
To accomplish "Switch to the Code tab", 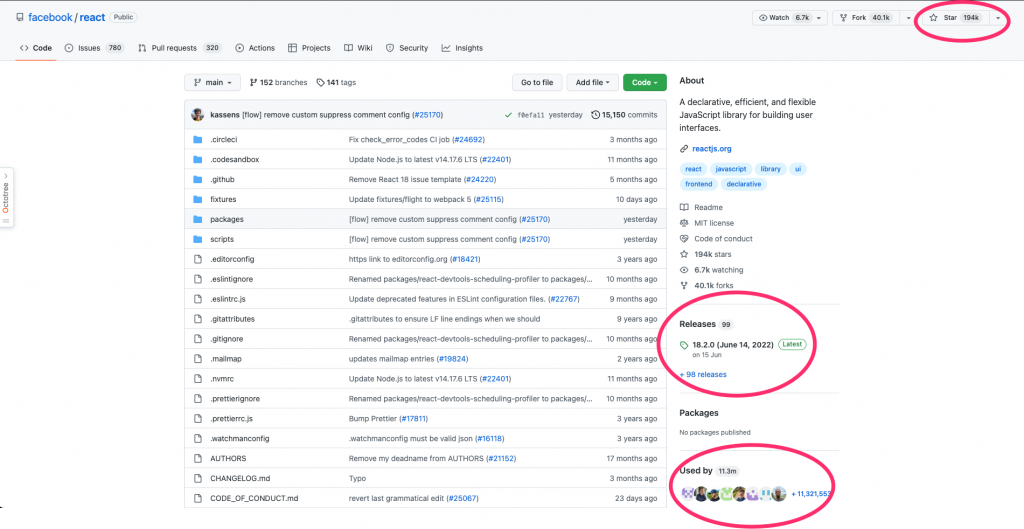I will [x=36, y=48].
